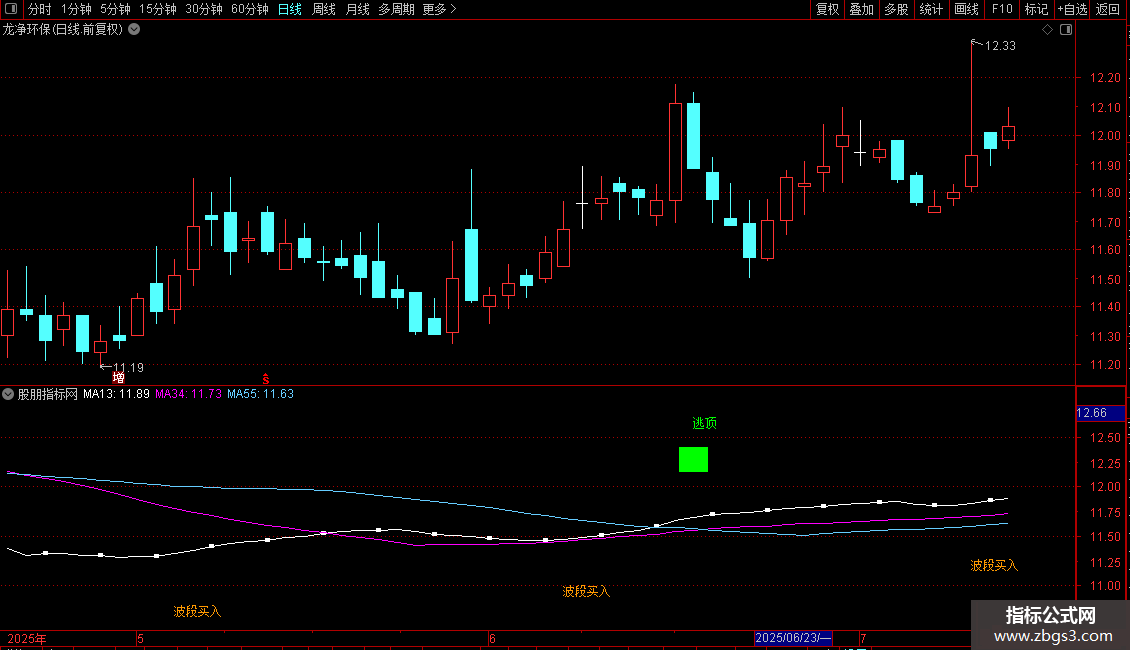The height and width of the screenshot is (650, 1130).
Task: Switch to 分时 intraday view
Action: [40, 9]
